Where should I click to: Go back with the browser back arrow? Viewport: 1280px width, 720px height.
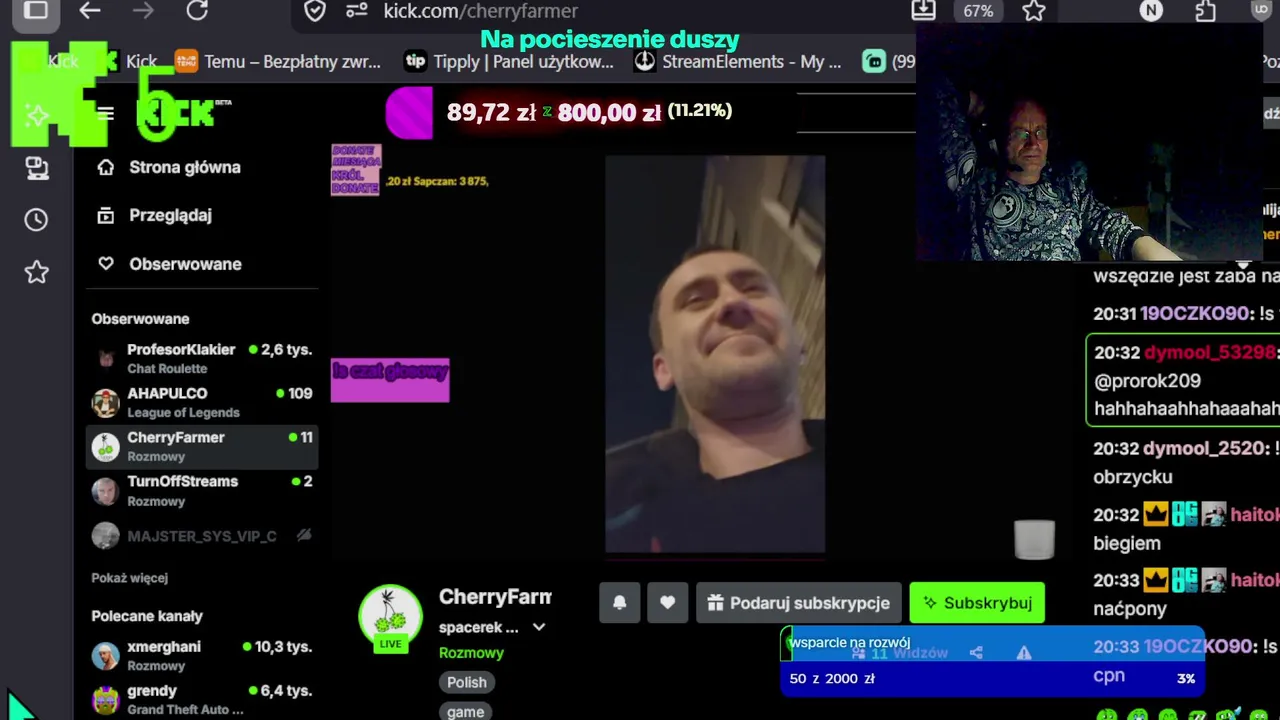point(90,11)
